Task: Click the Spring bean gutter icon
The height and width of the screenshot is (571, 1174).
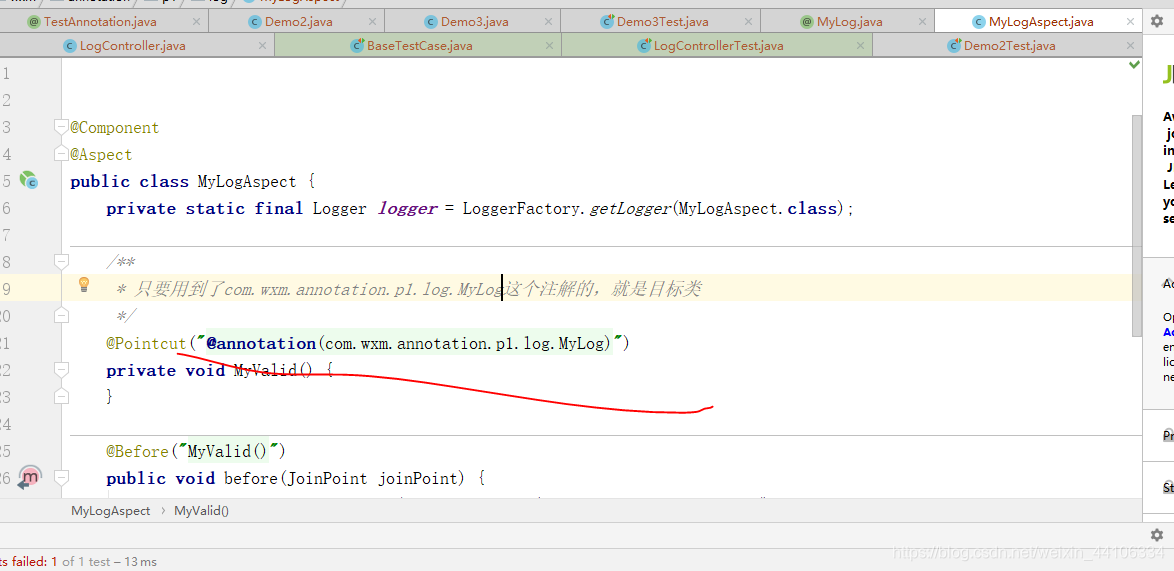Action: 28,180
